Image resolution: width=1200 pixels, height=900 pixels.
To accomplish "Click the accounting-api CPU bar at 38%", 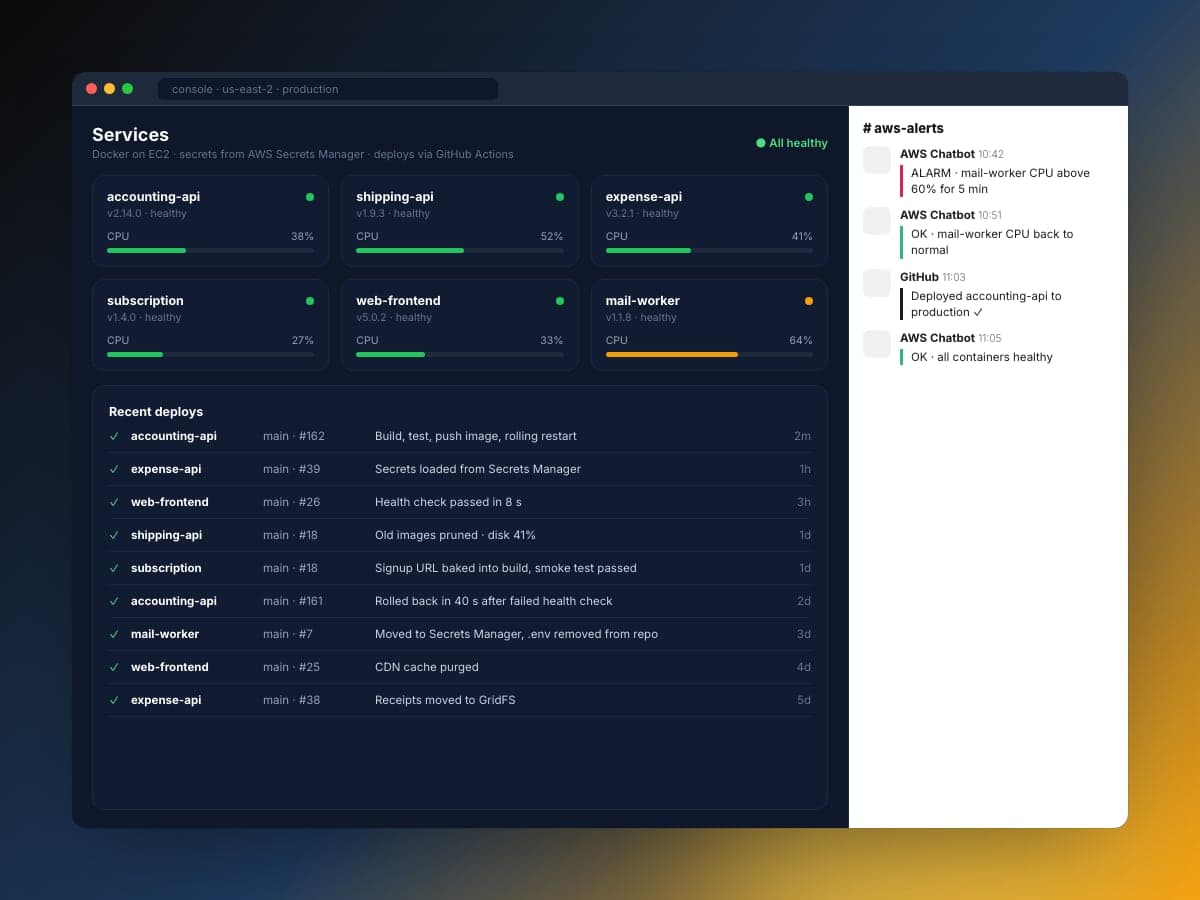I will [210, 250].
